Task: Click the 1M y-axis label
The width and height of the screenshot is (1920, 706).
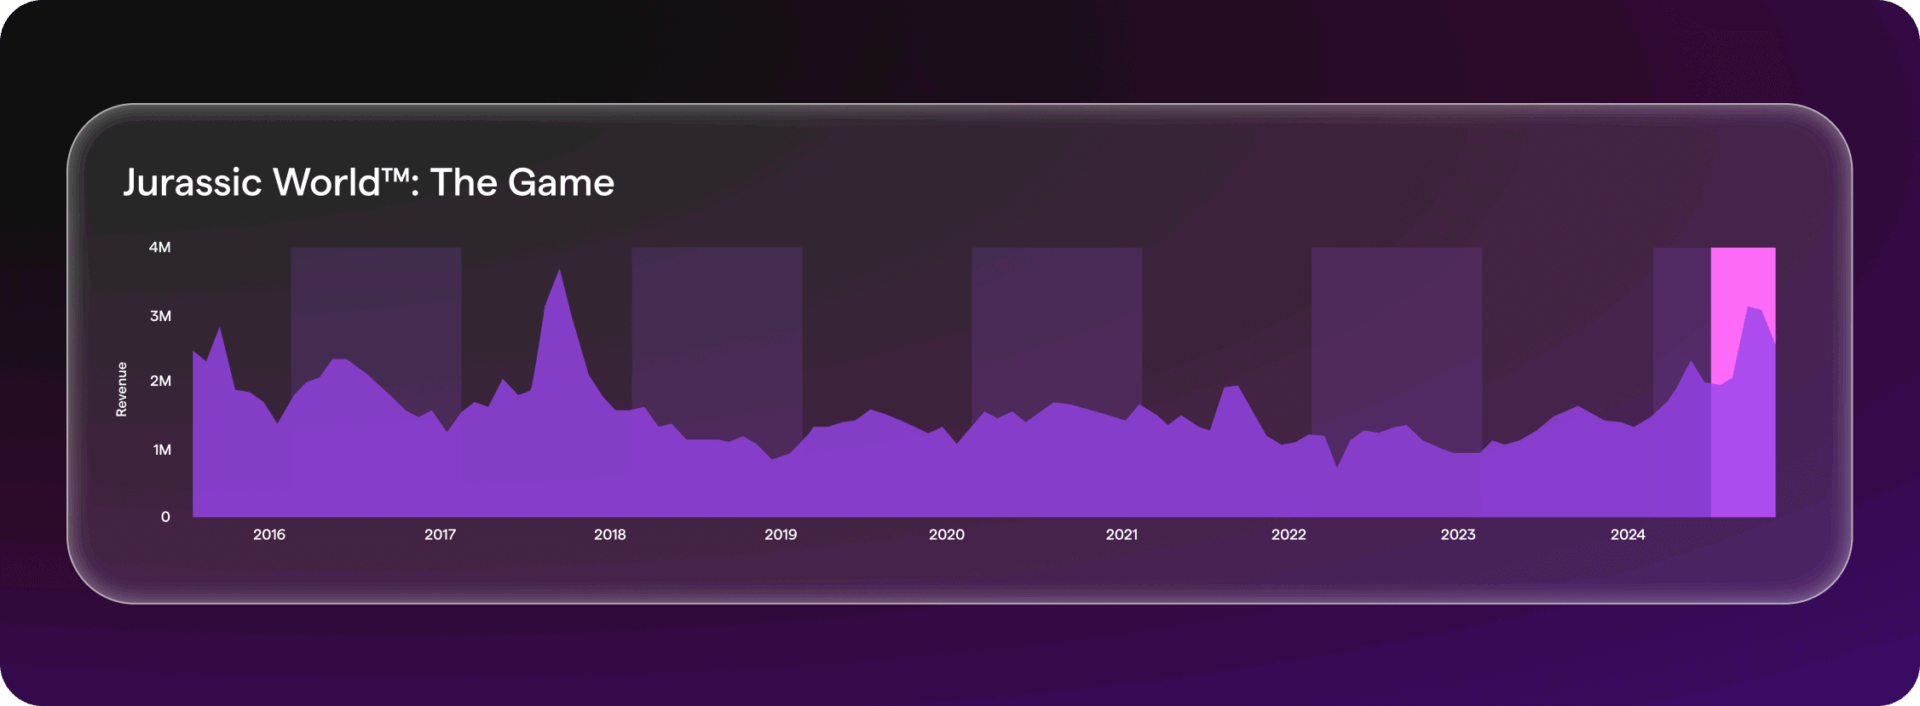Action: pos(161,450)
